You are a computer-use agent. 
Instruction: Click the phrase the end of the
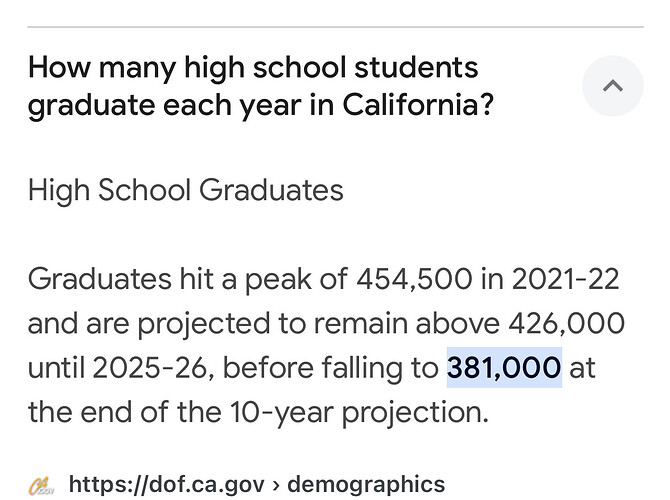[125, 412]
